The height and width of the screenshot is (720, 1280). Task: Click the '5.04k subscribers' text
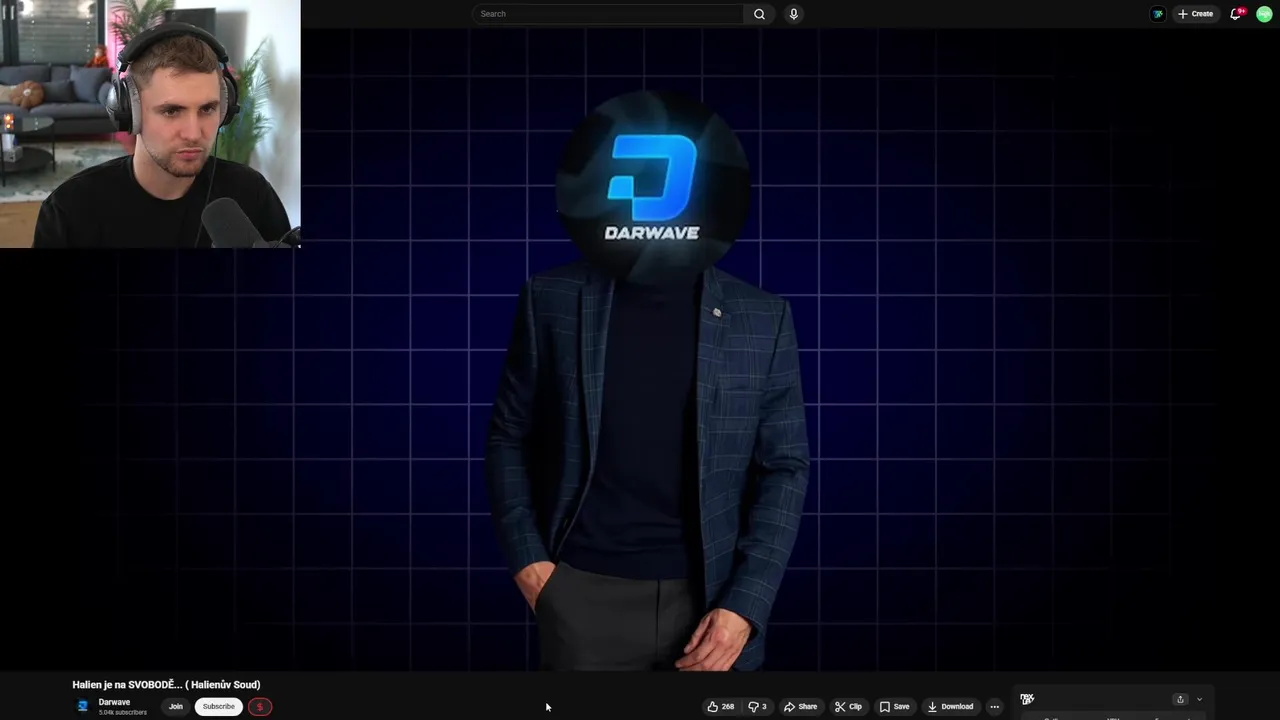(122, 713)
